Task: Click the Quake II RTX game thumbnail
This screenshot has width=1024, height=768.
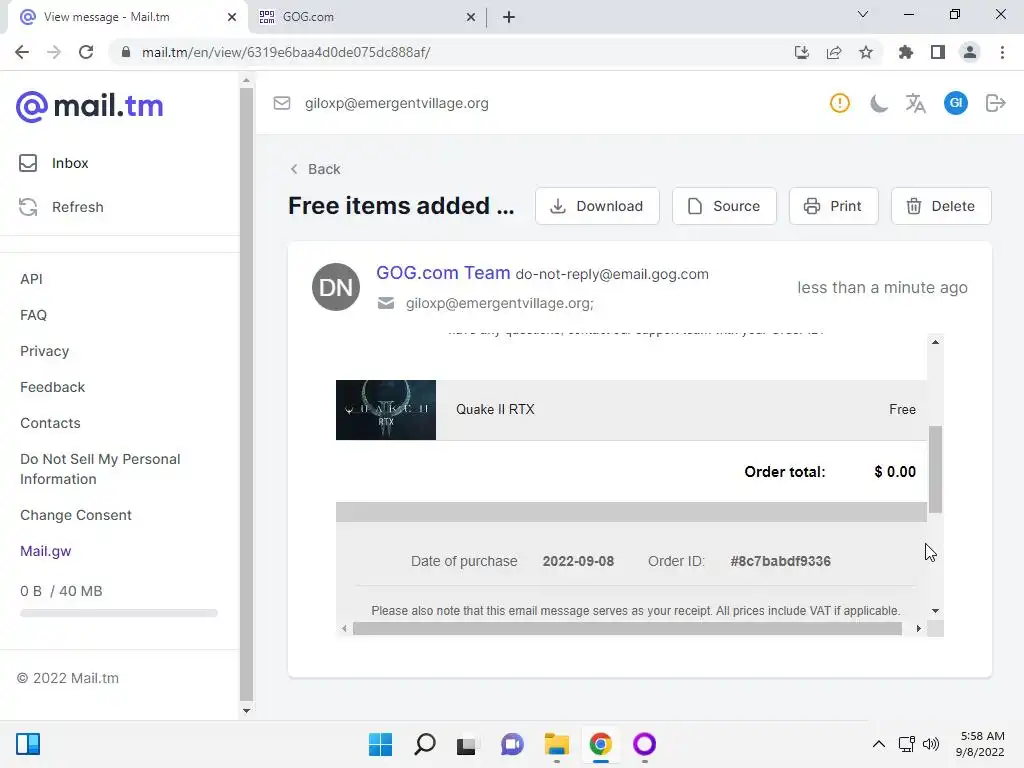Action: (x=386, y=410)
